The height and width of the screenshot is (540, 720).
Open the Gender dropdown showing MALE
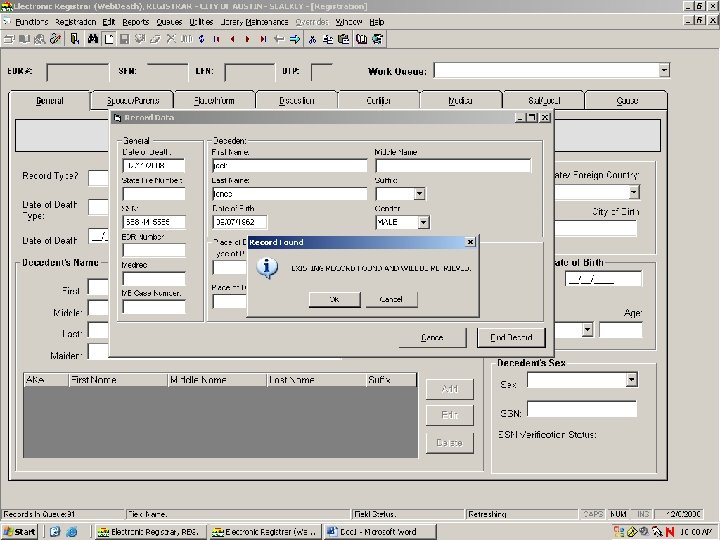(x=423, y=222)
